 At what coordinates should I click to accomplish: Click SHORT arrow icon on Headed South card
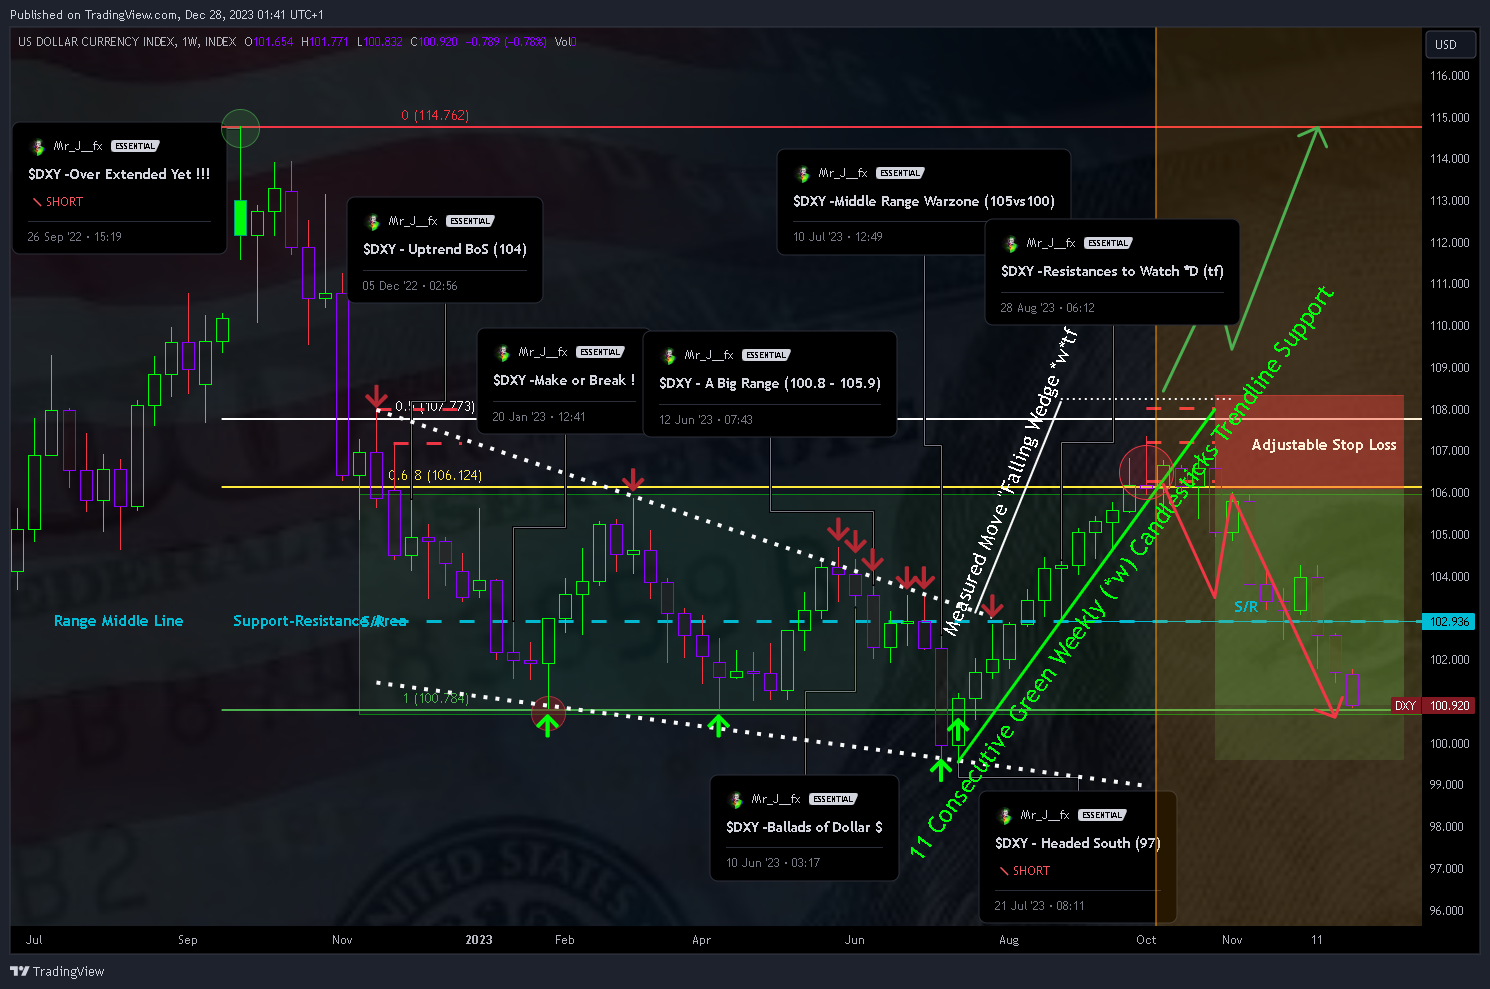point(1004,871)
